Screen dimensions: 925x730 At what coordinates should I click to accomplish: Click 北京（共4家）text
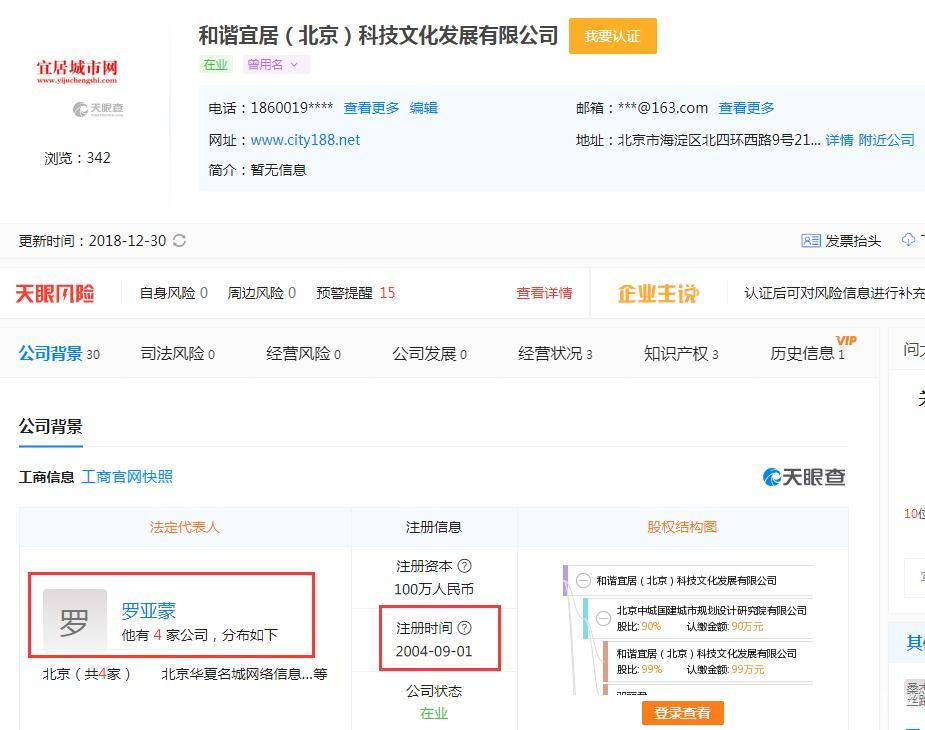click(x=86, y=674)
